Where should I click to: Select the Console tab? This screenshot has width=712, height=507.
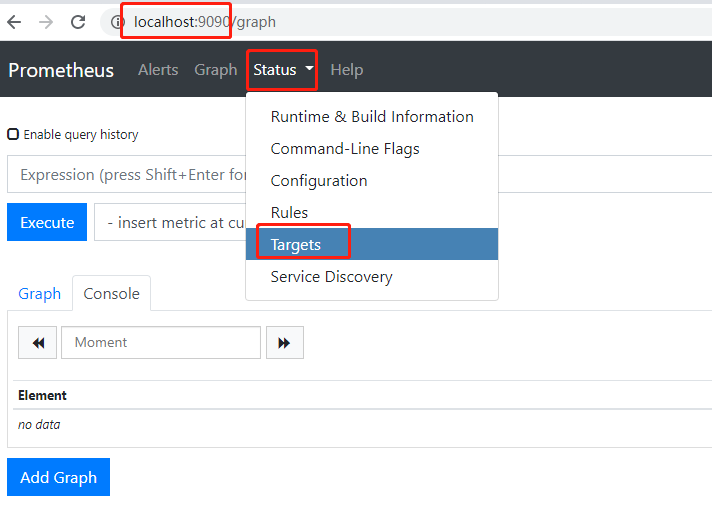111,294
